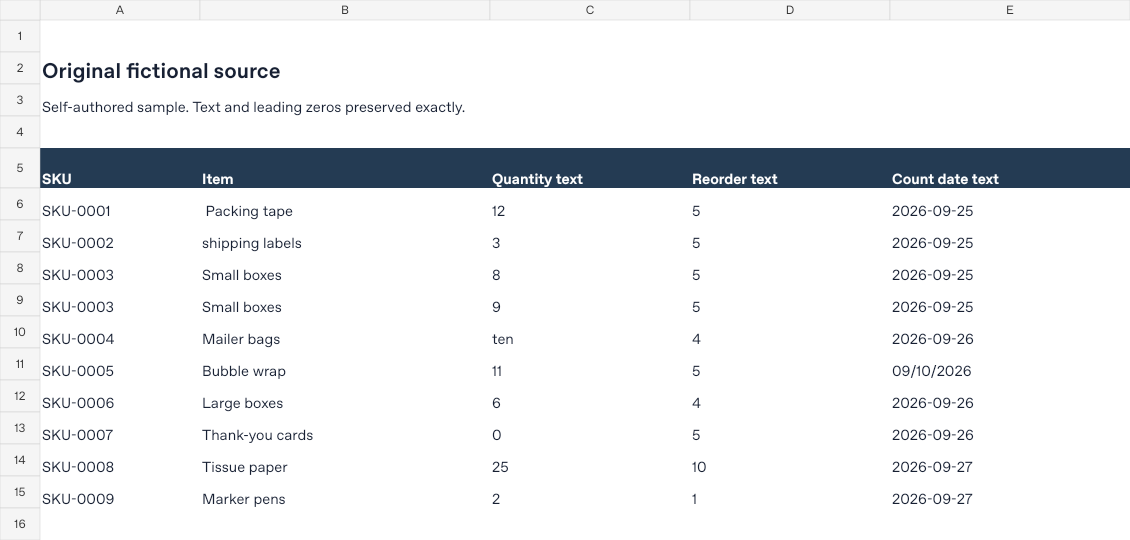Image resolution: width=1130 pixels, height=540 pixels.
Task: Select the 'Large boxes' cell
Action: 344,397
